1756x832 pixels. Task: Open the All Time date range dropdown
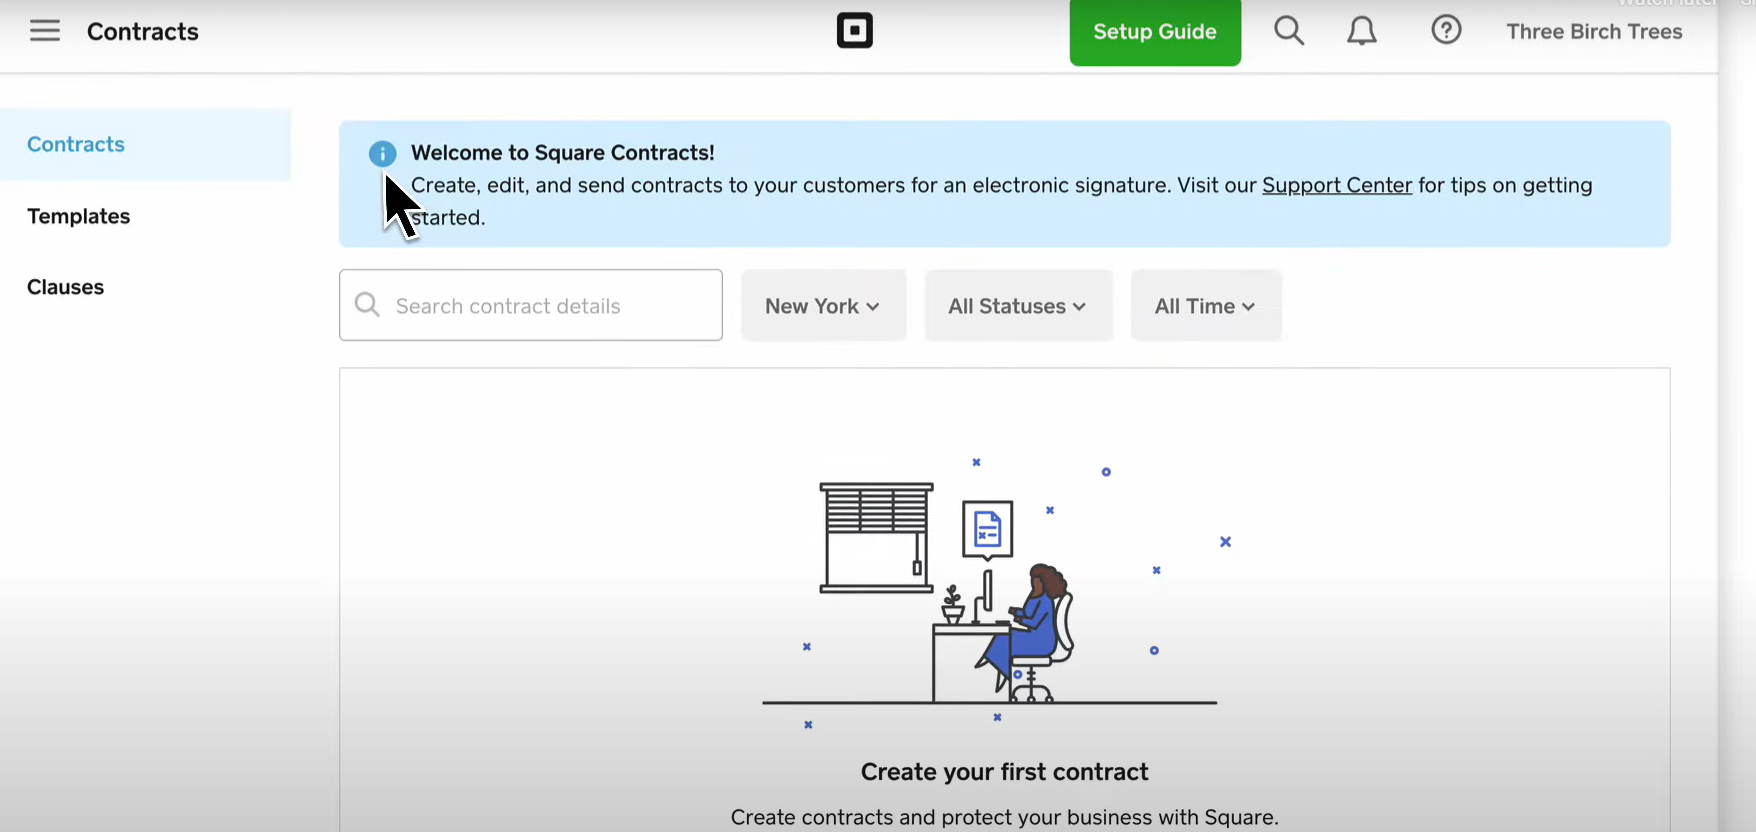click(1205, 305)
